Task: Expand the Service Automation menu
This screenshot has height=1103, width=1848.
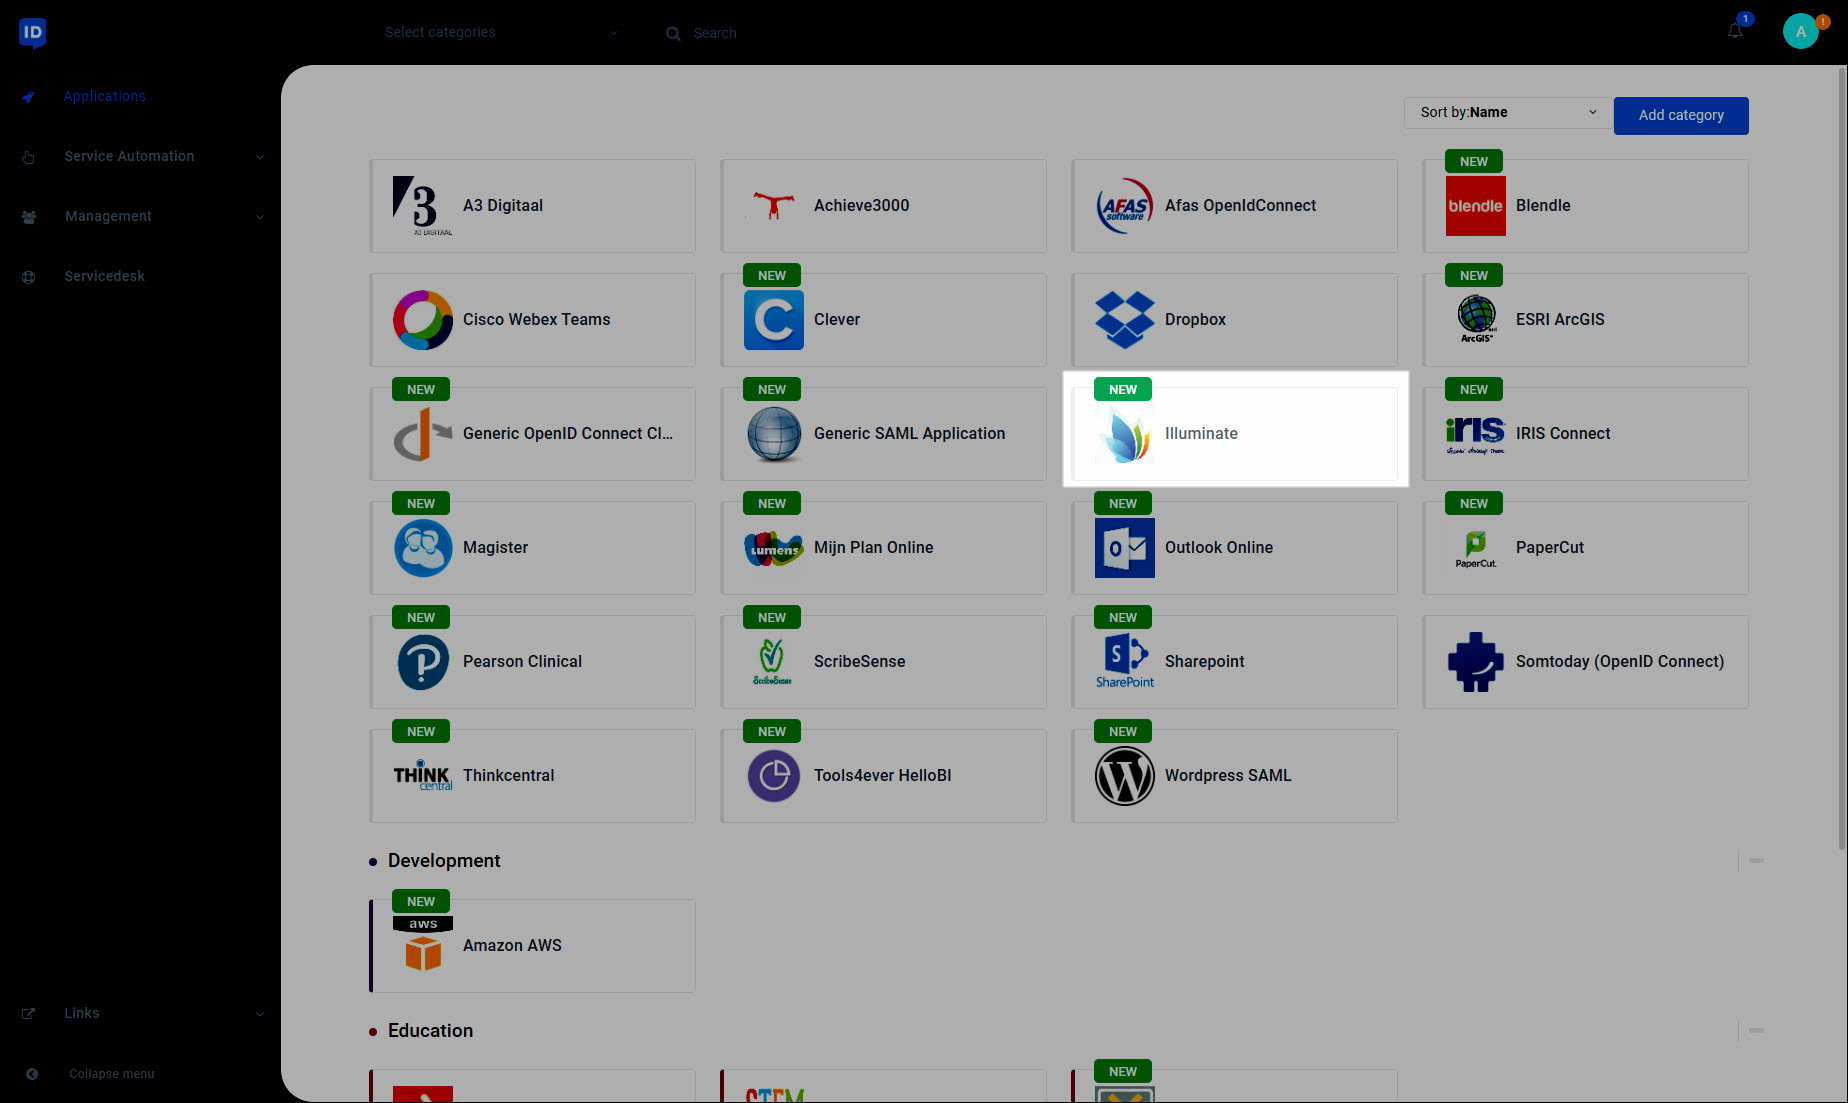Action: (260, 157)
